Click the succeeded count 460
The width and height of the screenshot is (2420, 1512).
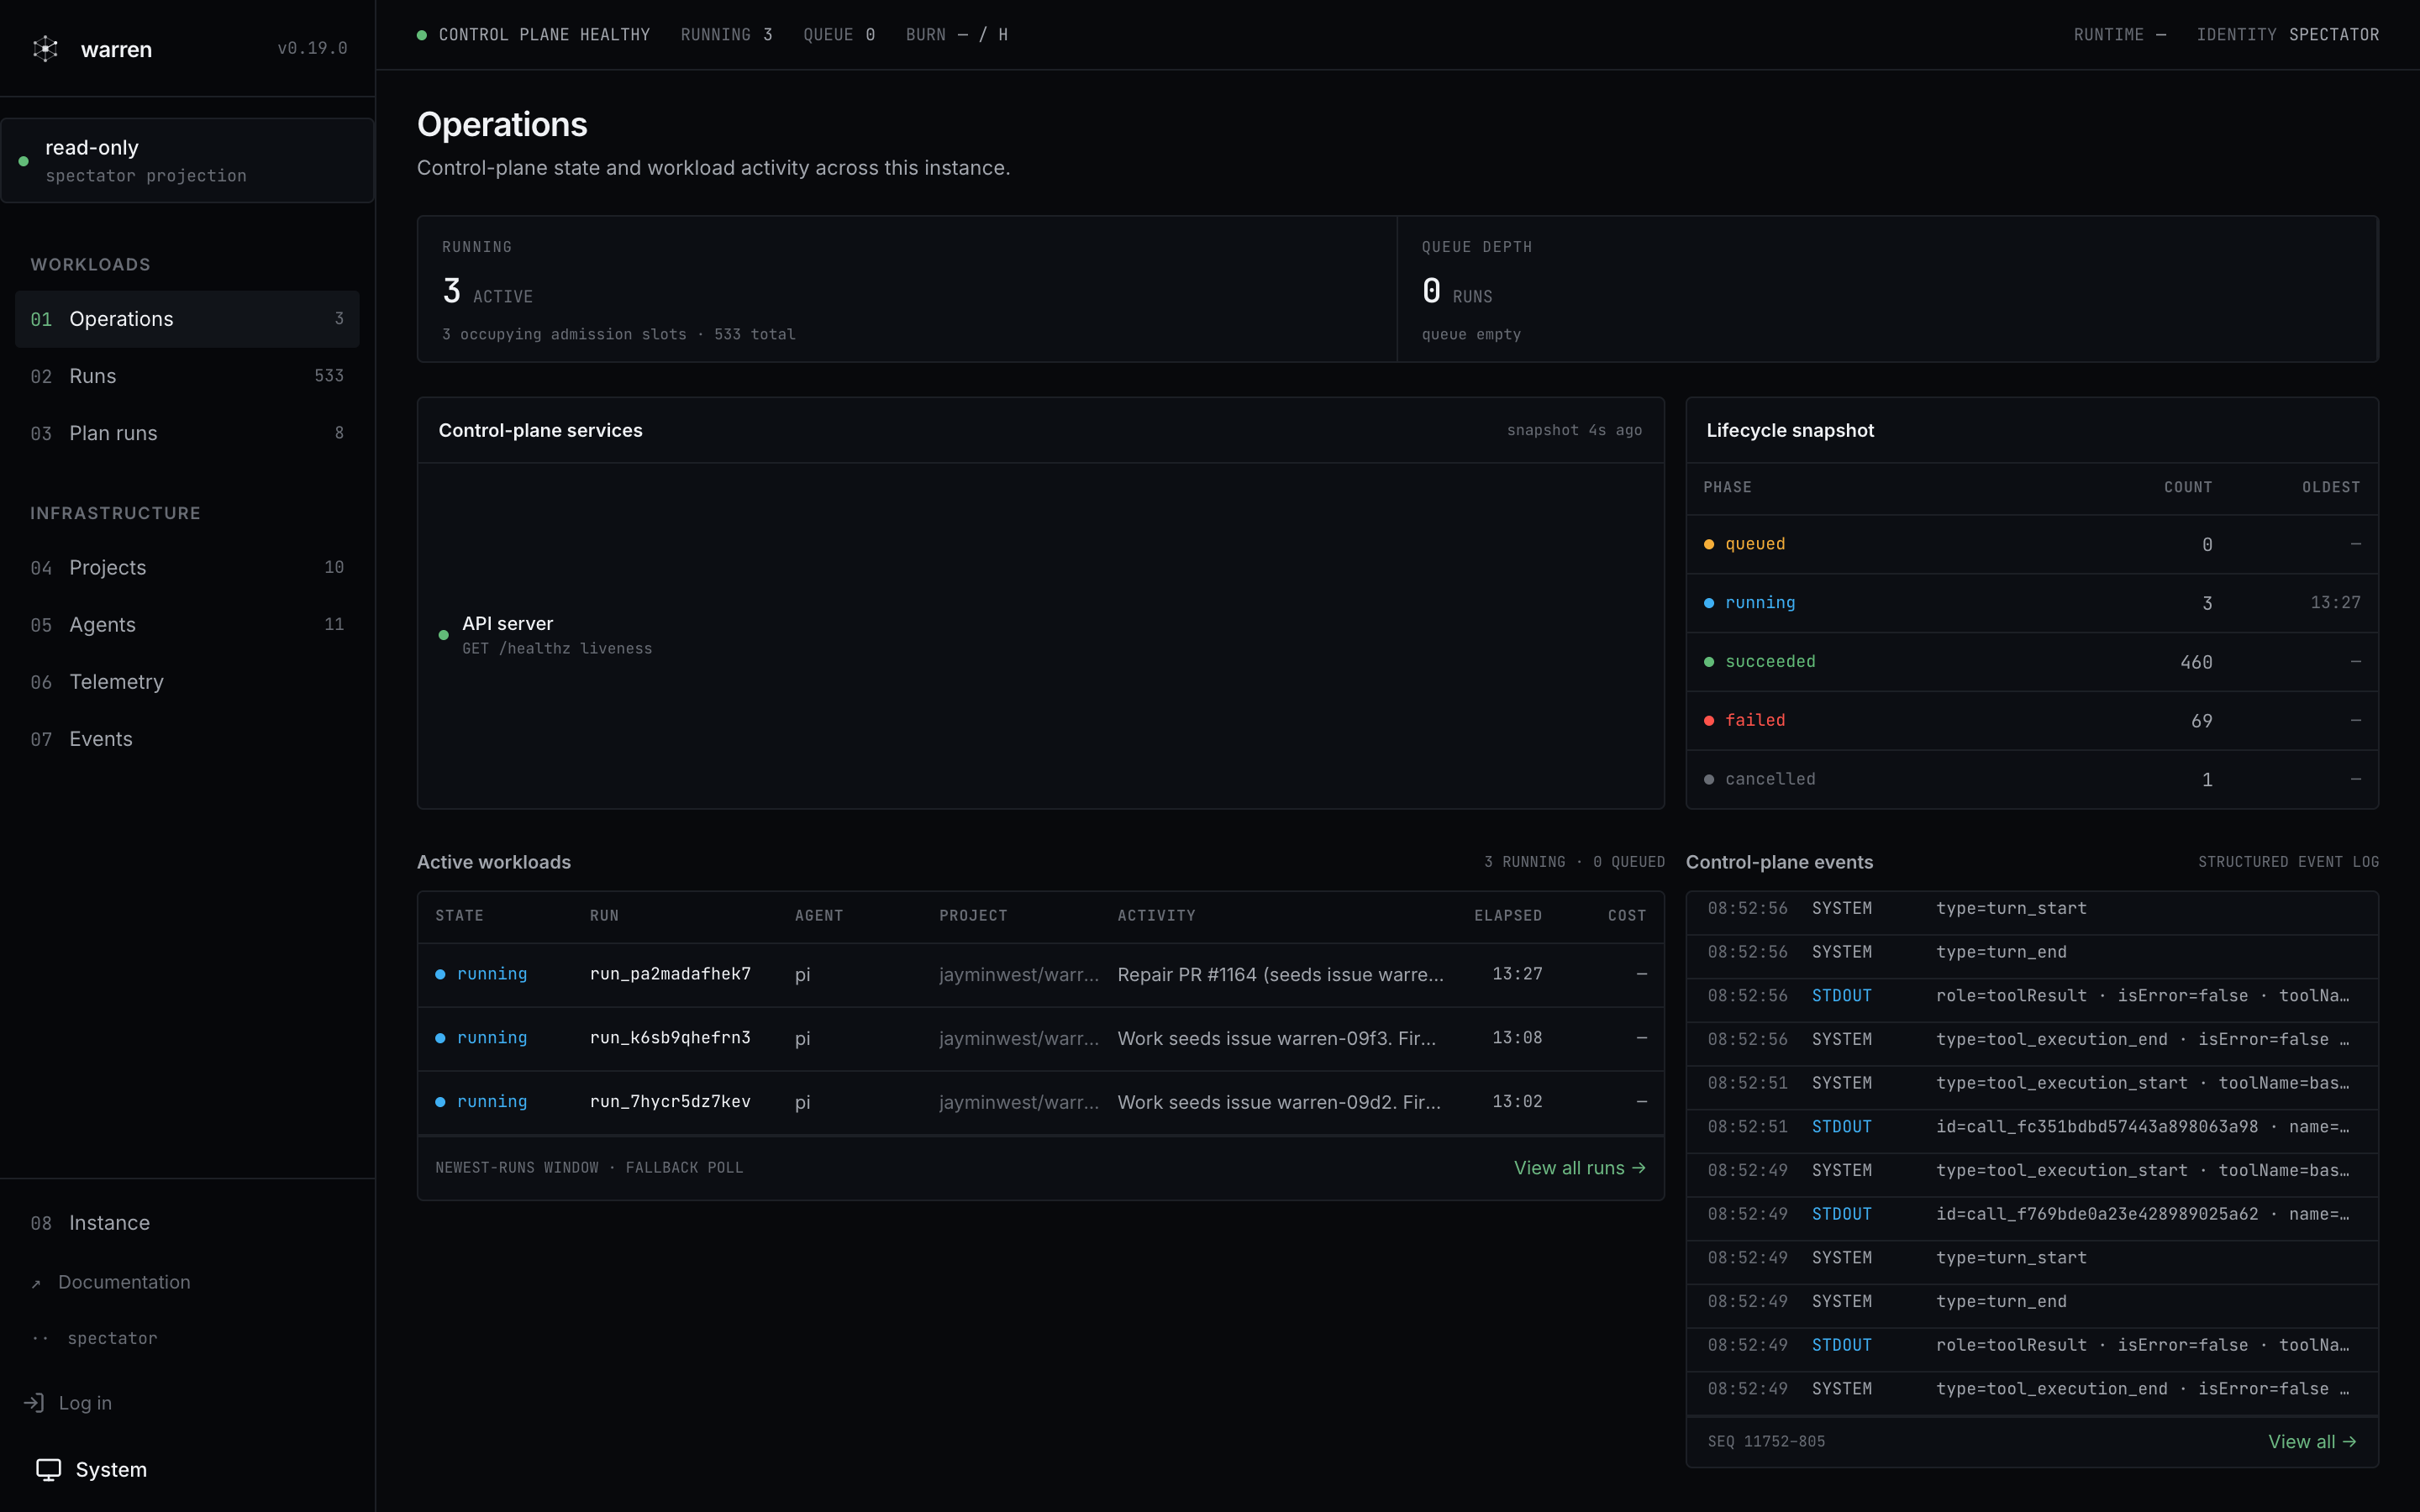pos(2196,662)
